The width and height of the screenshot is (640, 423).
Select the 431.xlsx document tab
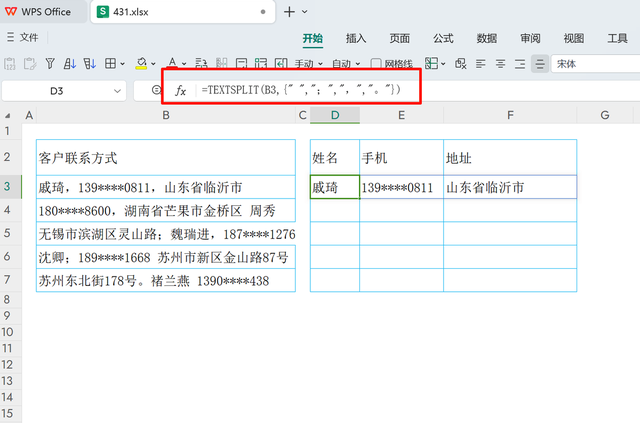pos(182,12)
